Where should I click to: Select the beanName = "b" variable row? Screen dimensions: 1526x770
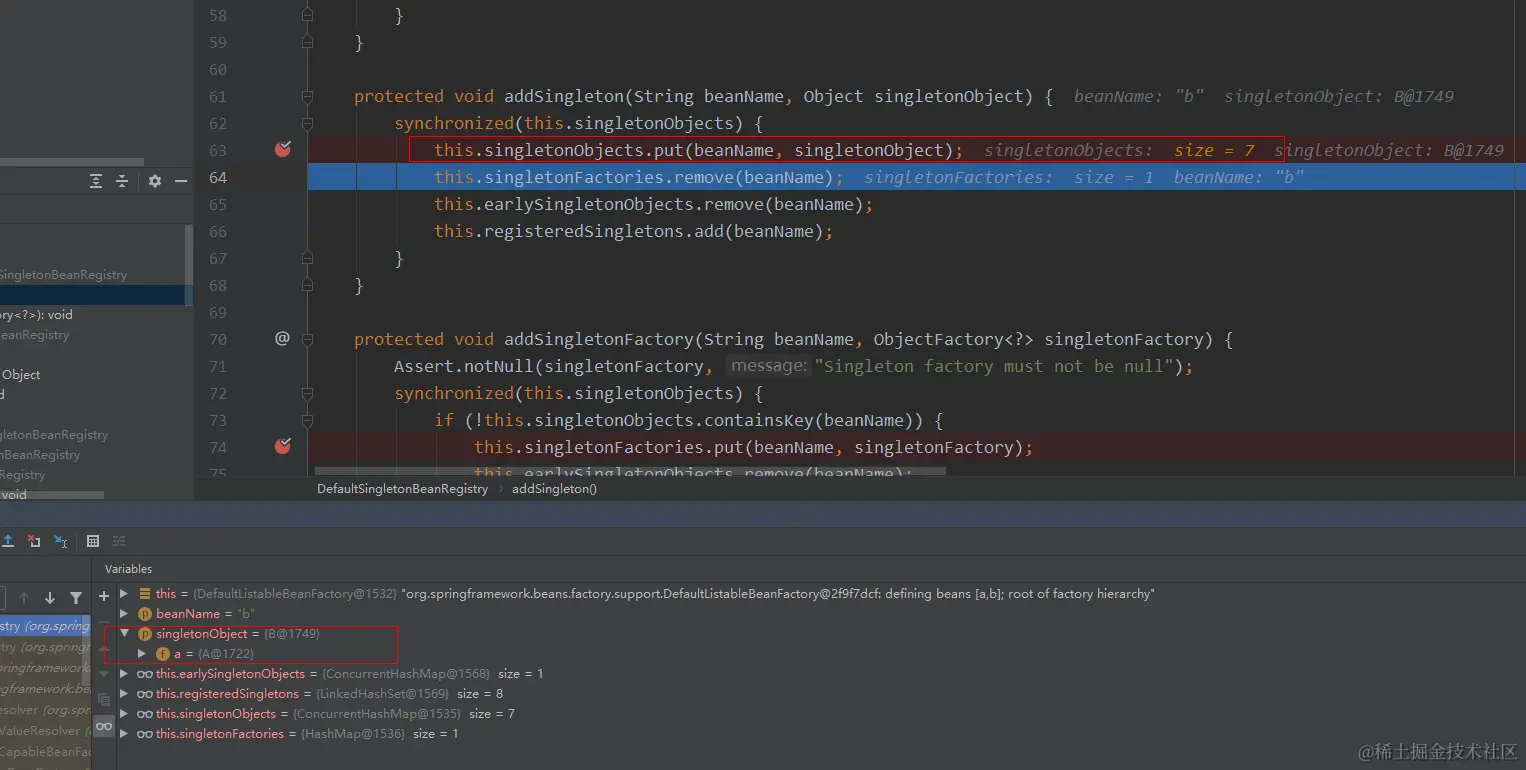click(x=821, y=614)
